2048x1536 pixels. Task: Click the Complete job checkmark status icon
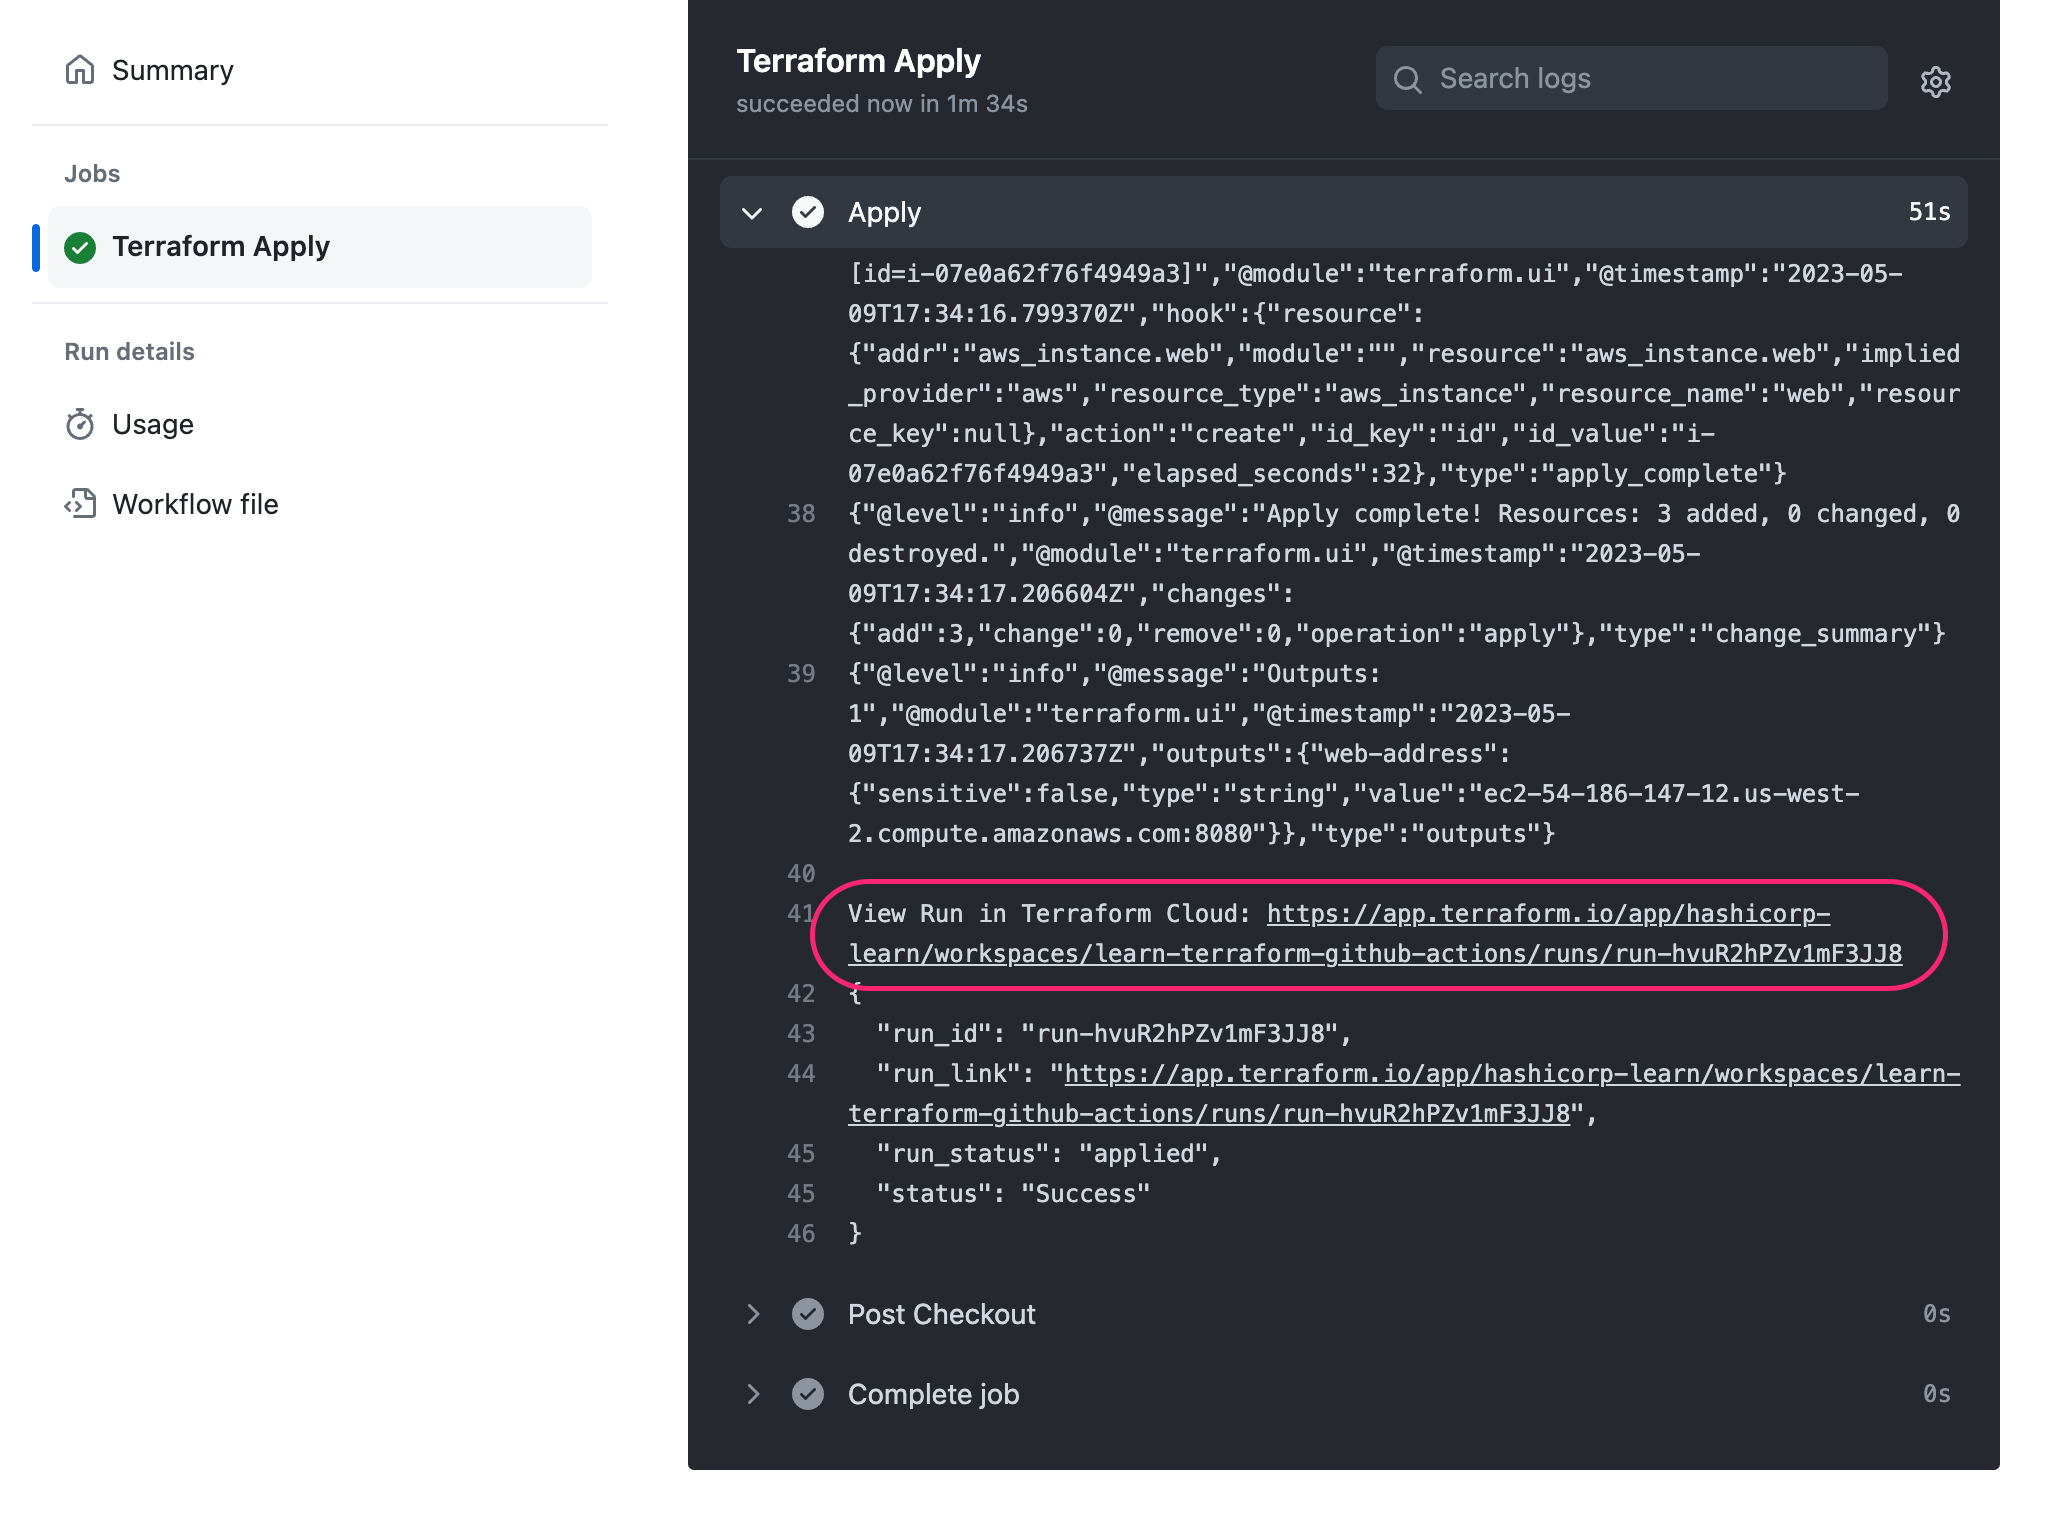tap(808, 1394)
